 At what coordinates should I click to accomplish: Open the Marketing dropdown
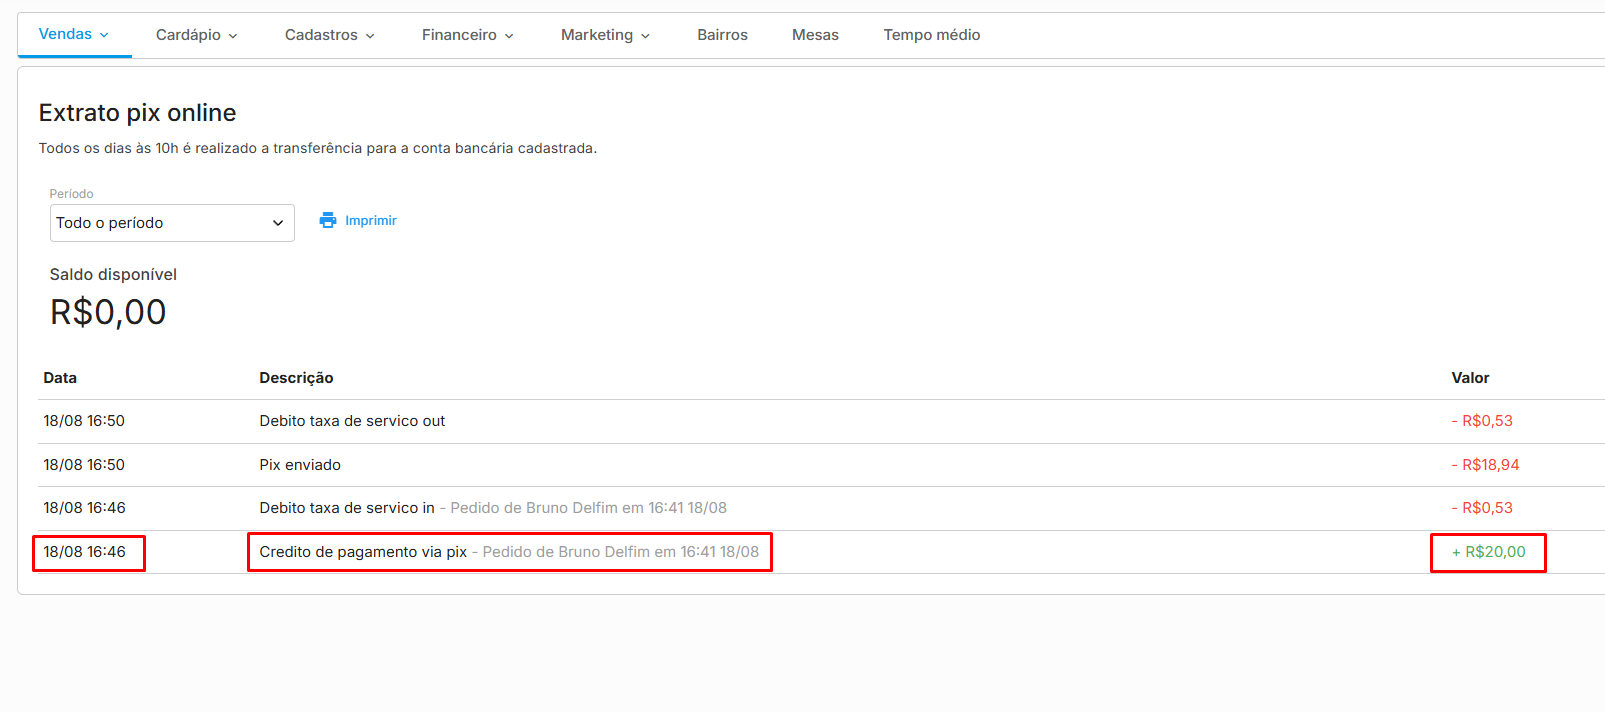605,35
